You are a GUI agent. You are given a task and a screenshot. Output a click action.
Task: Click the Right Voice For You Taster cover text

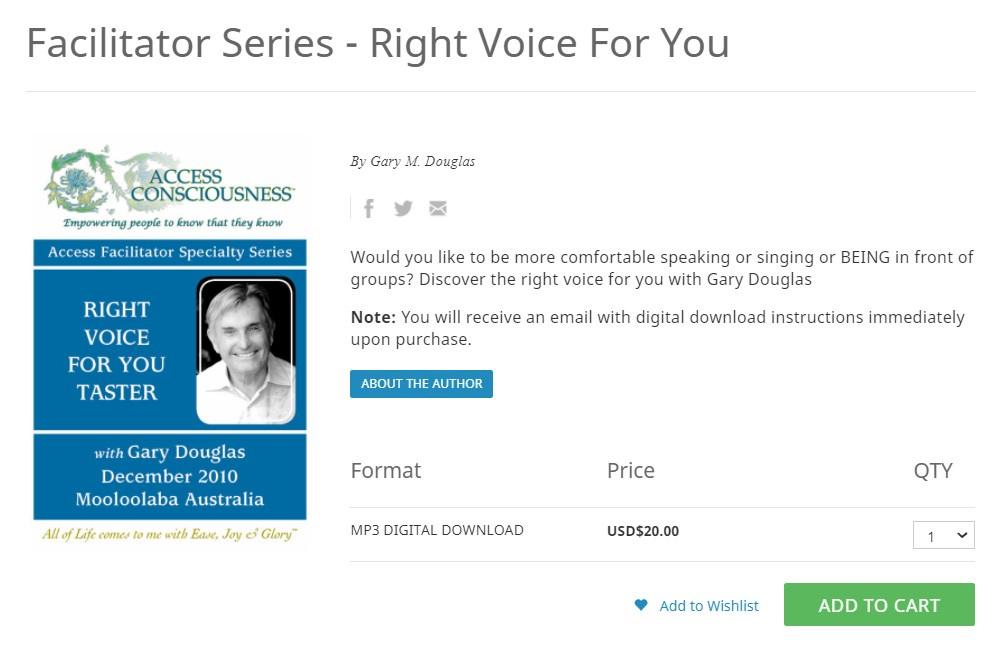click(116, 350)
